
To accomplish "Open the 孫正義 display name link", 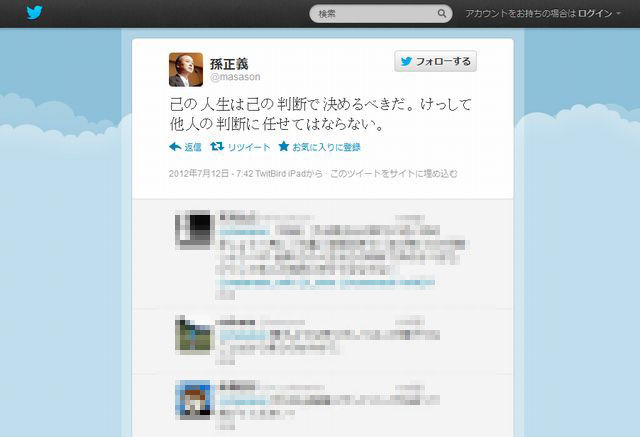I will click(x=229, y=64).
